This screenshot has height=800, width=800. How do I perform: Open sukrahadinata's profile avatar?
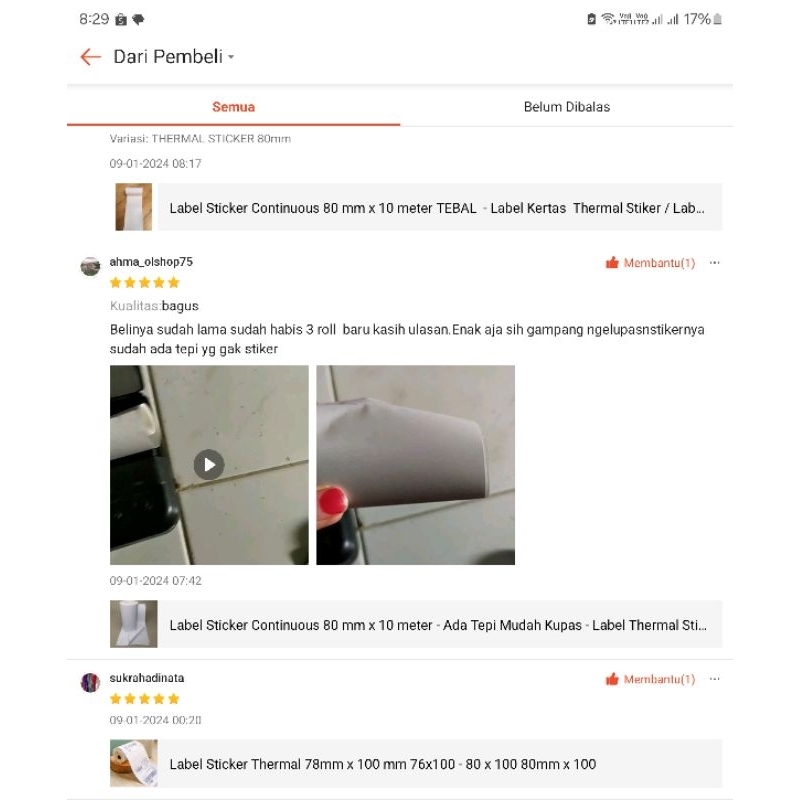click(90, 683)
